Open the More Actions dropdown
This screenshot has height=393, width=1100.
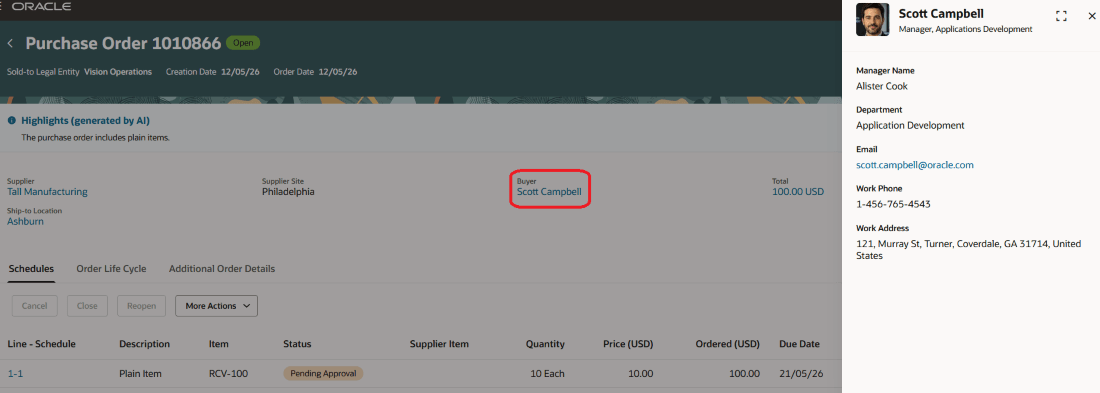pos(217,306)
